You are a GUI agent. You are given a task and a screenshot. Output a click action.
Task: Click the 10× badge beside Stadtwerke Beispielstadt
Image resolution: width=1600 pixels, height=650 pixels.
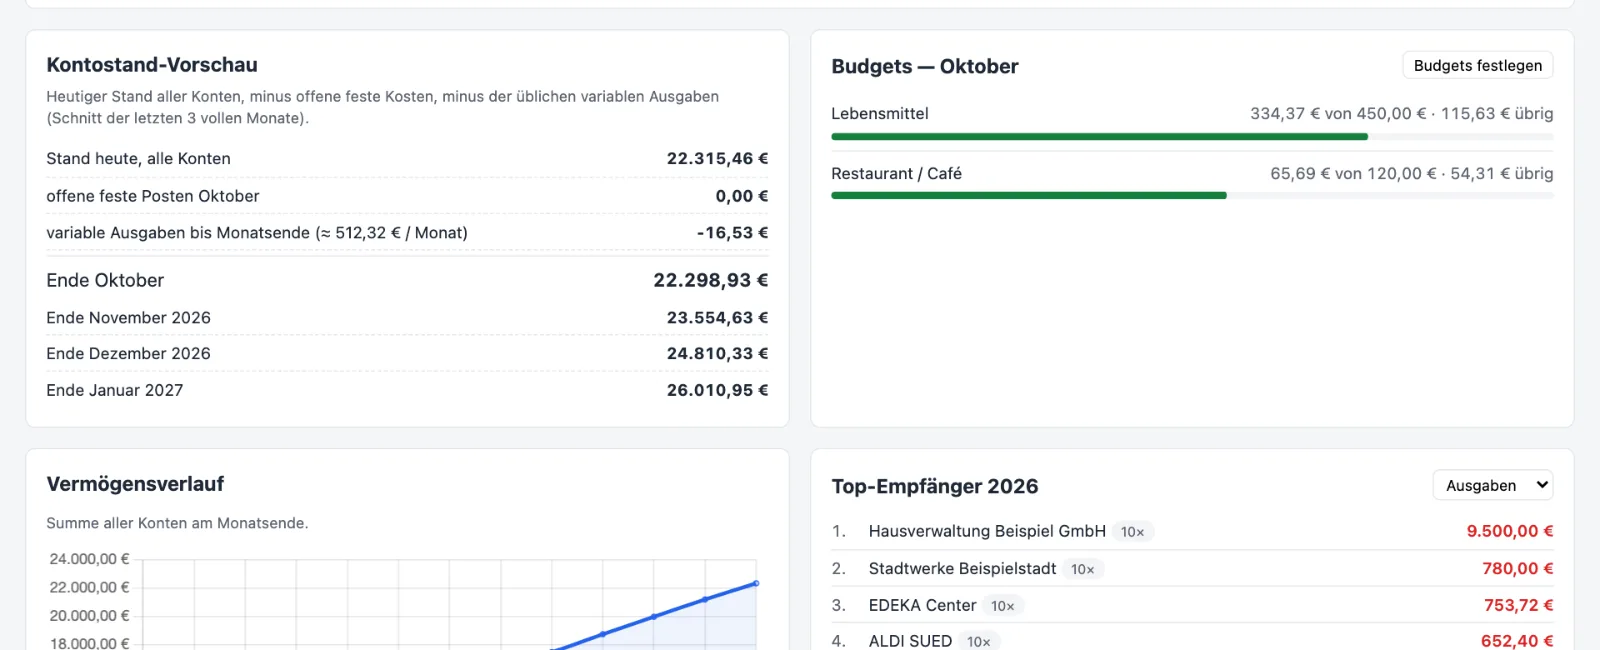point(1083,569)
